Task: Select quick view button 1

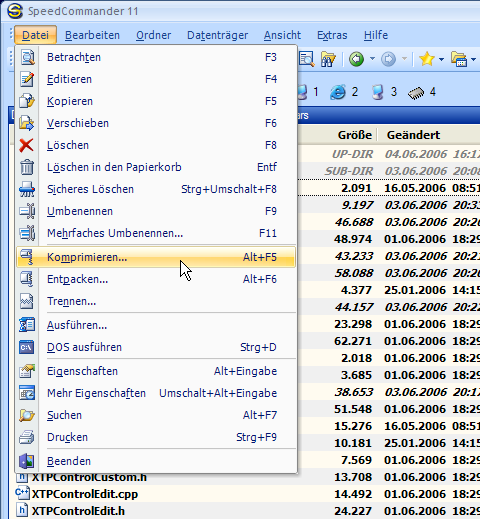Action: tap(308, 92)
